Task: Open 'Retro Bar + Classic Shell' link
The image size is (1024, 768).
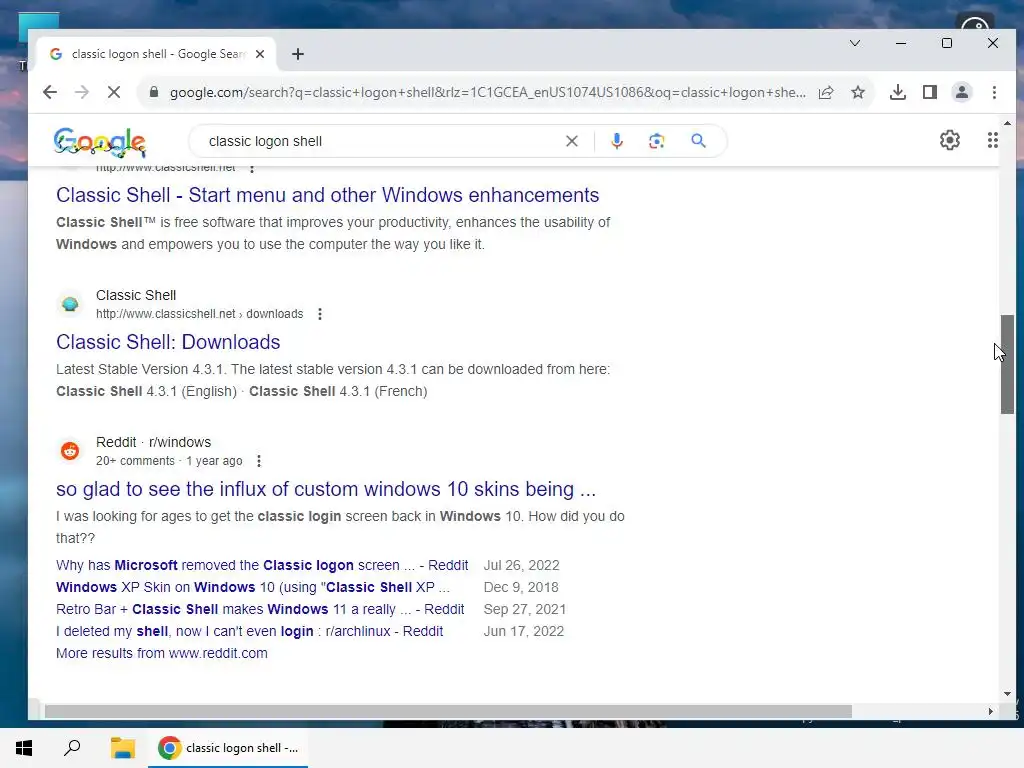Action: point(260,609)
